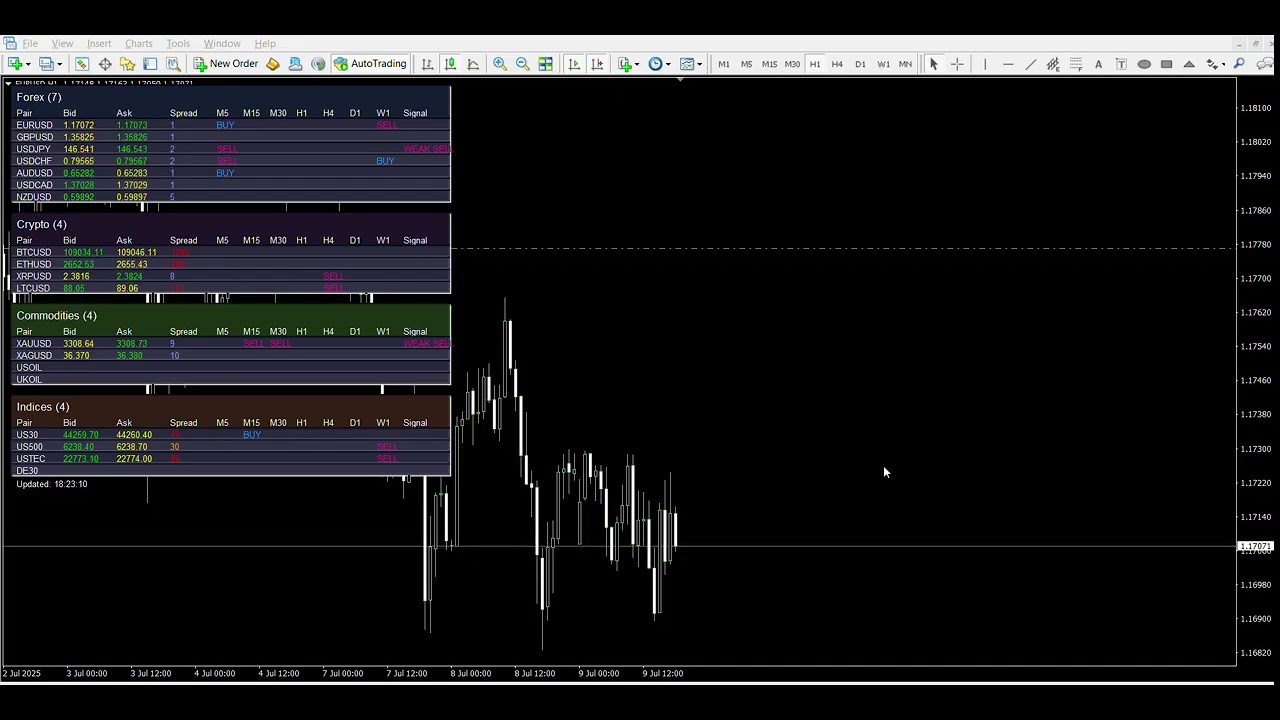1280x720 pixels.
Task: Open the Tools menu
Action: [x=178, y=44]
